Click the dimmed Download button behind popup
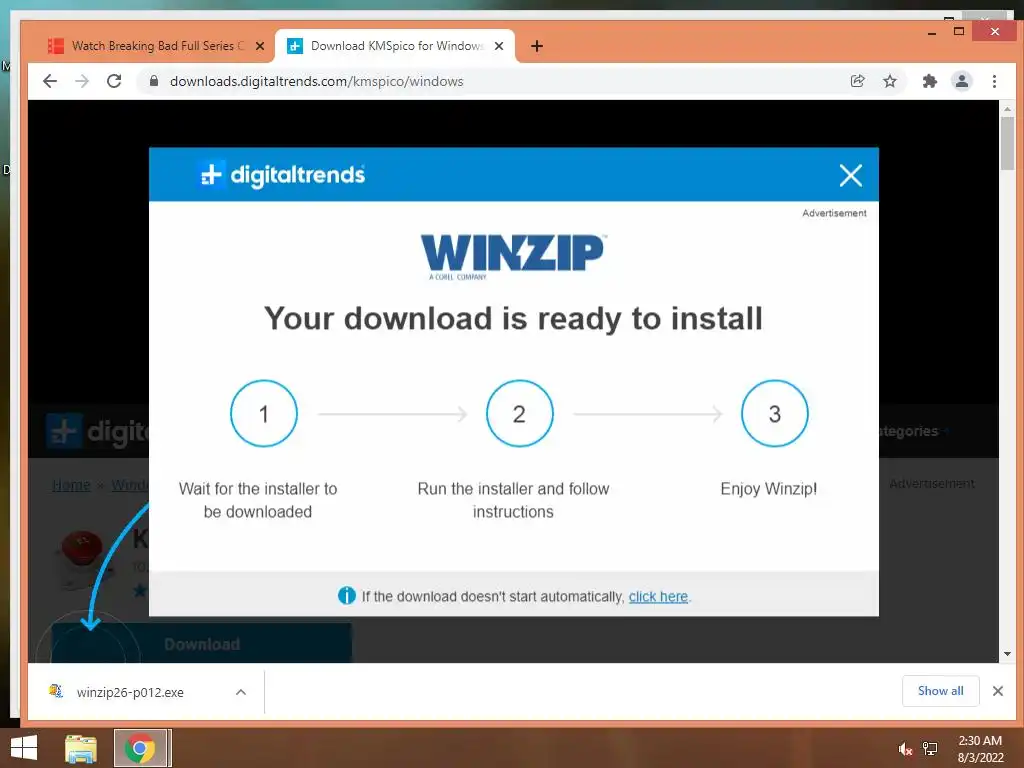The height and width of the screenshot is (768, 1024). point(201,644)
